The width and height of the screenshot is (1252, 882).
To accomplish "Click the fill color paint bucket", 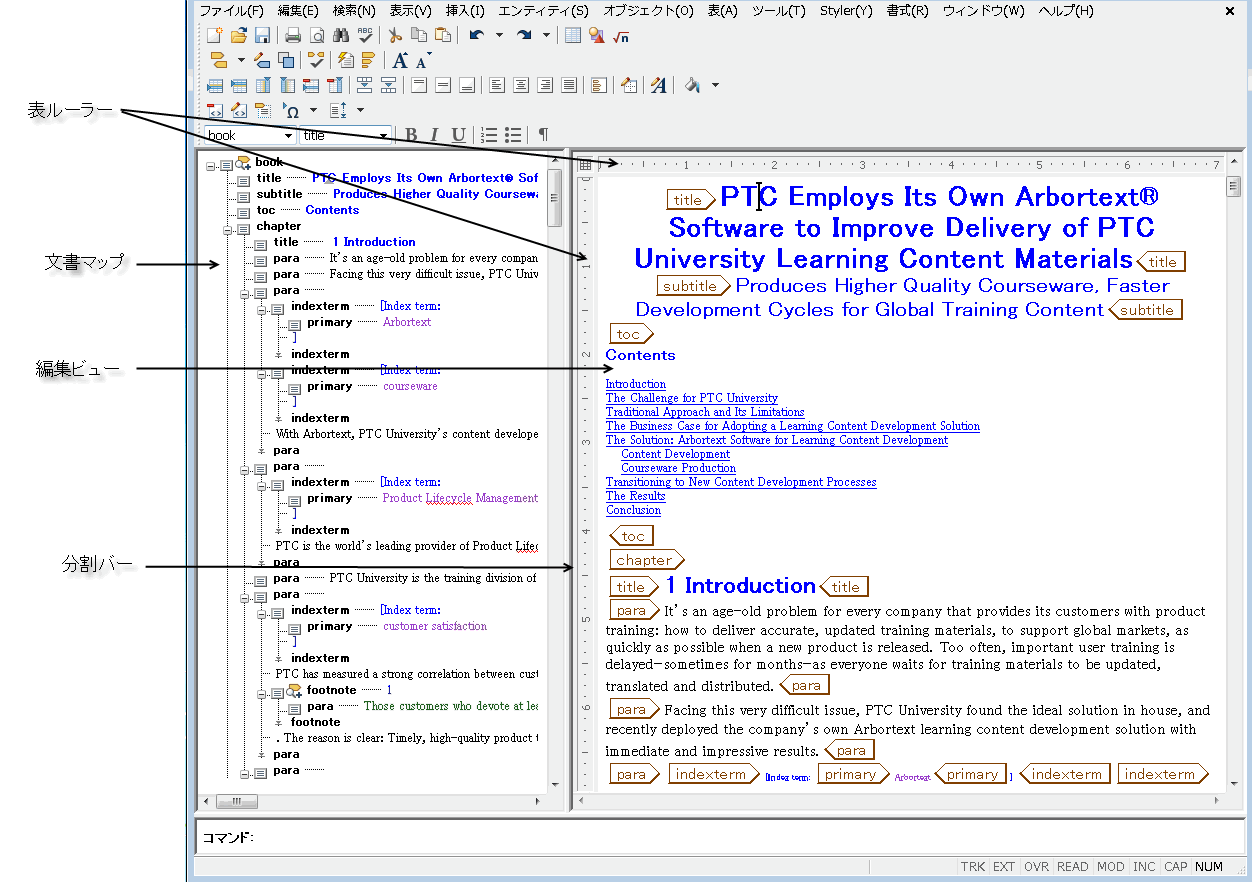I will pos(692,85).
